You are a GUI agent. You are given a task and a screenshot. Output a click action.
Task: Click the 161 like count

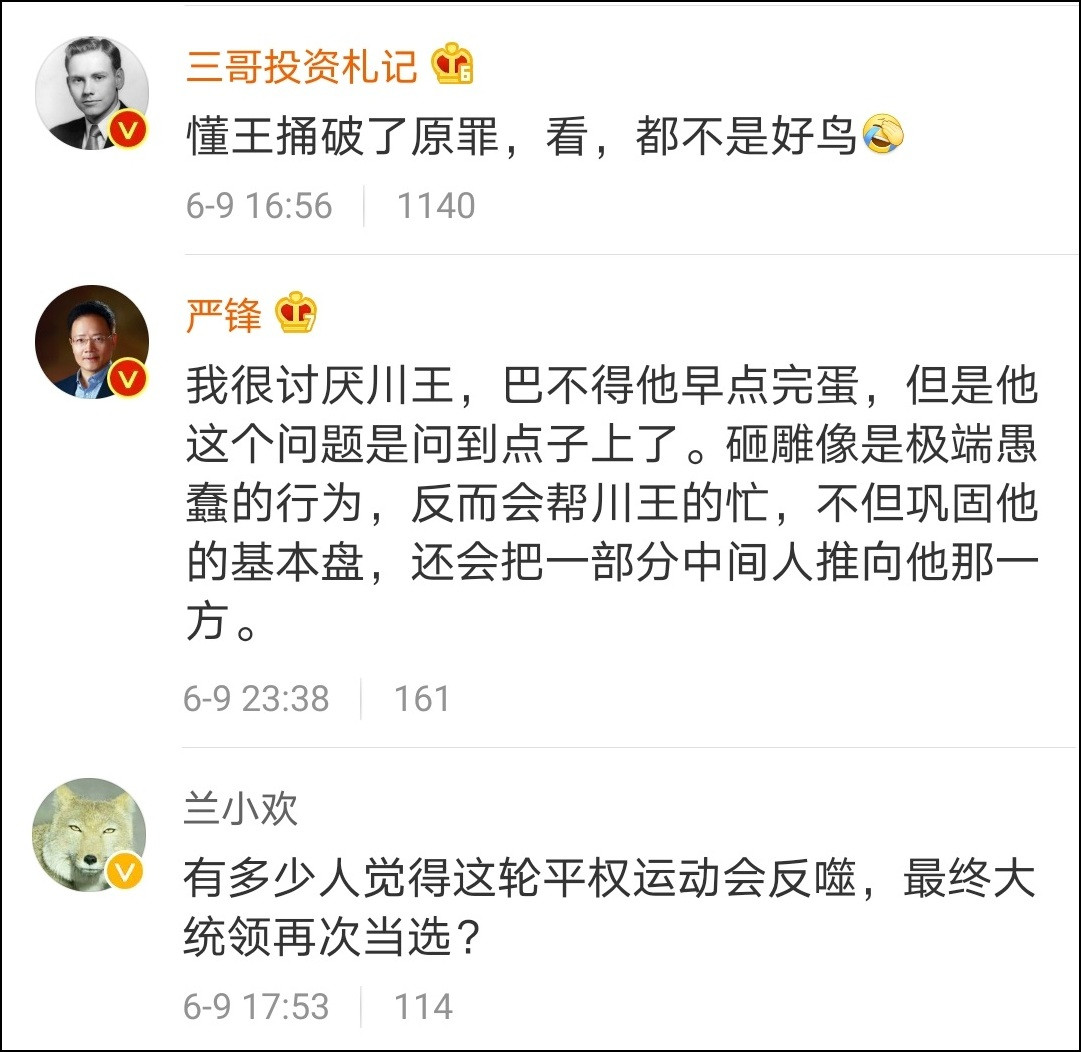[x=421, y=698]
